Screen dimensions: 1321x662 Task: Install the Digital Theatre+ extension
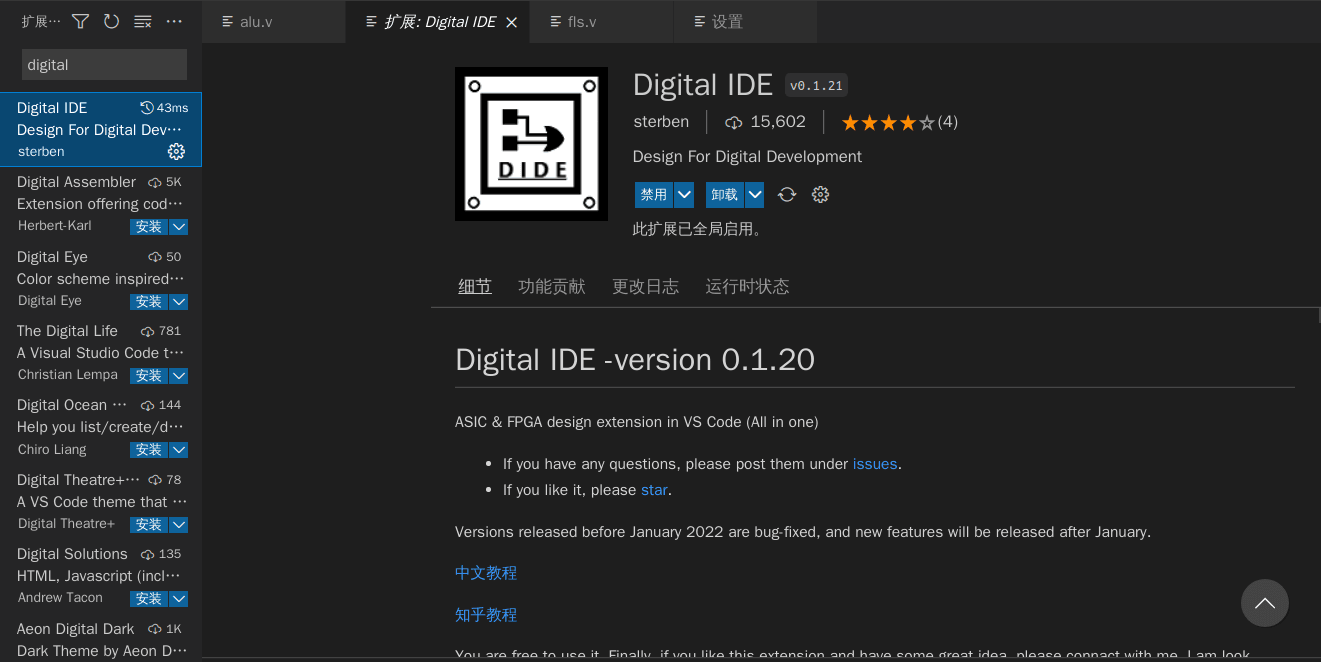tap(149, 525)
